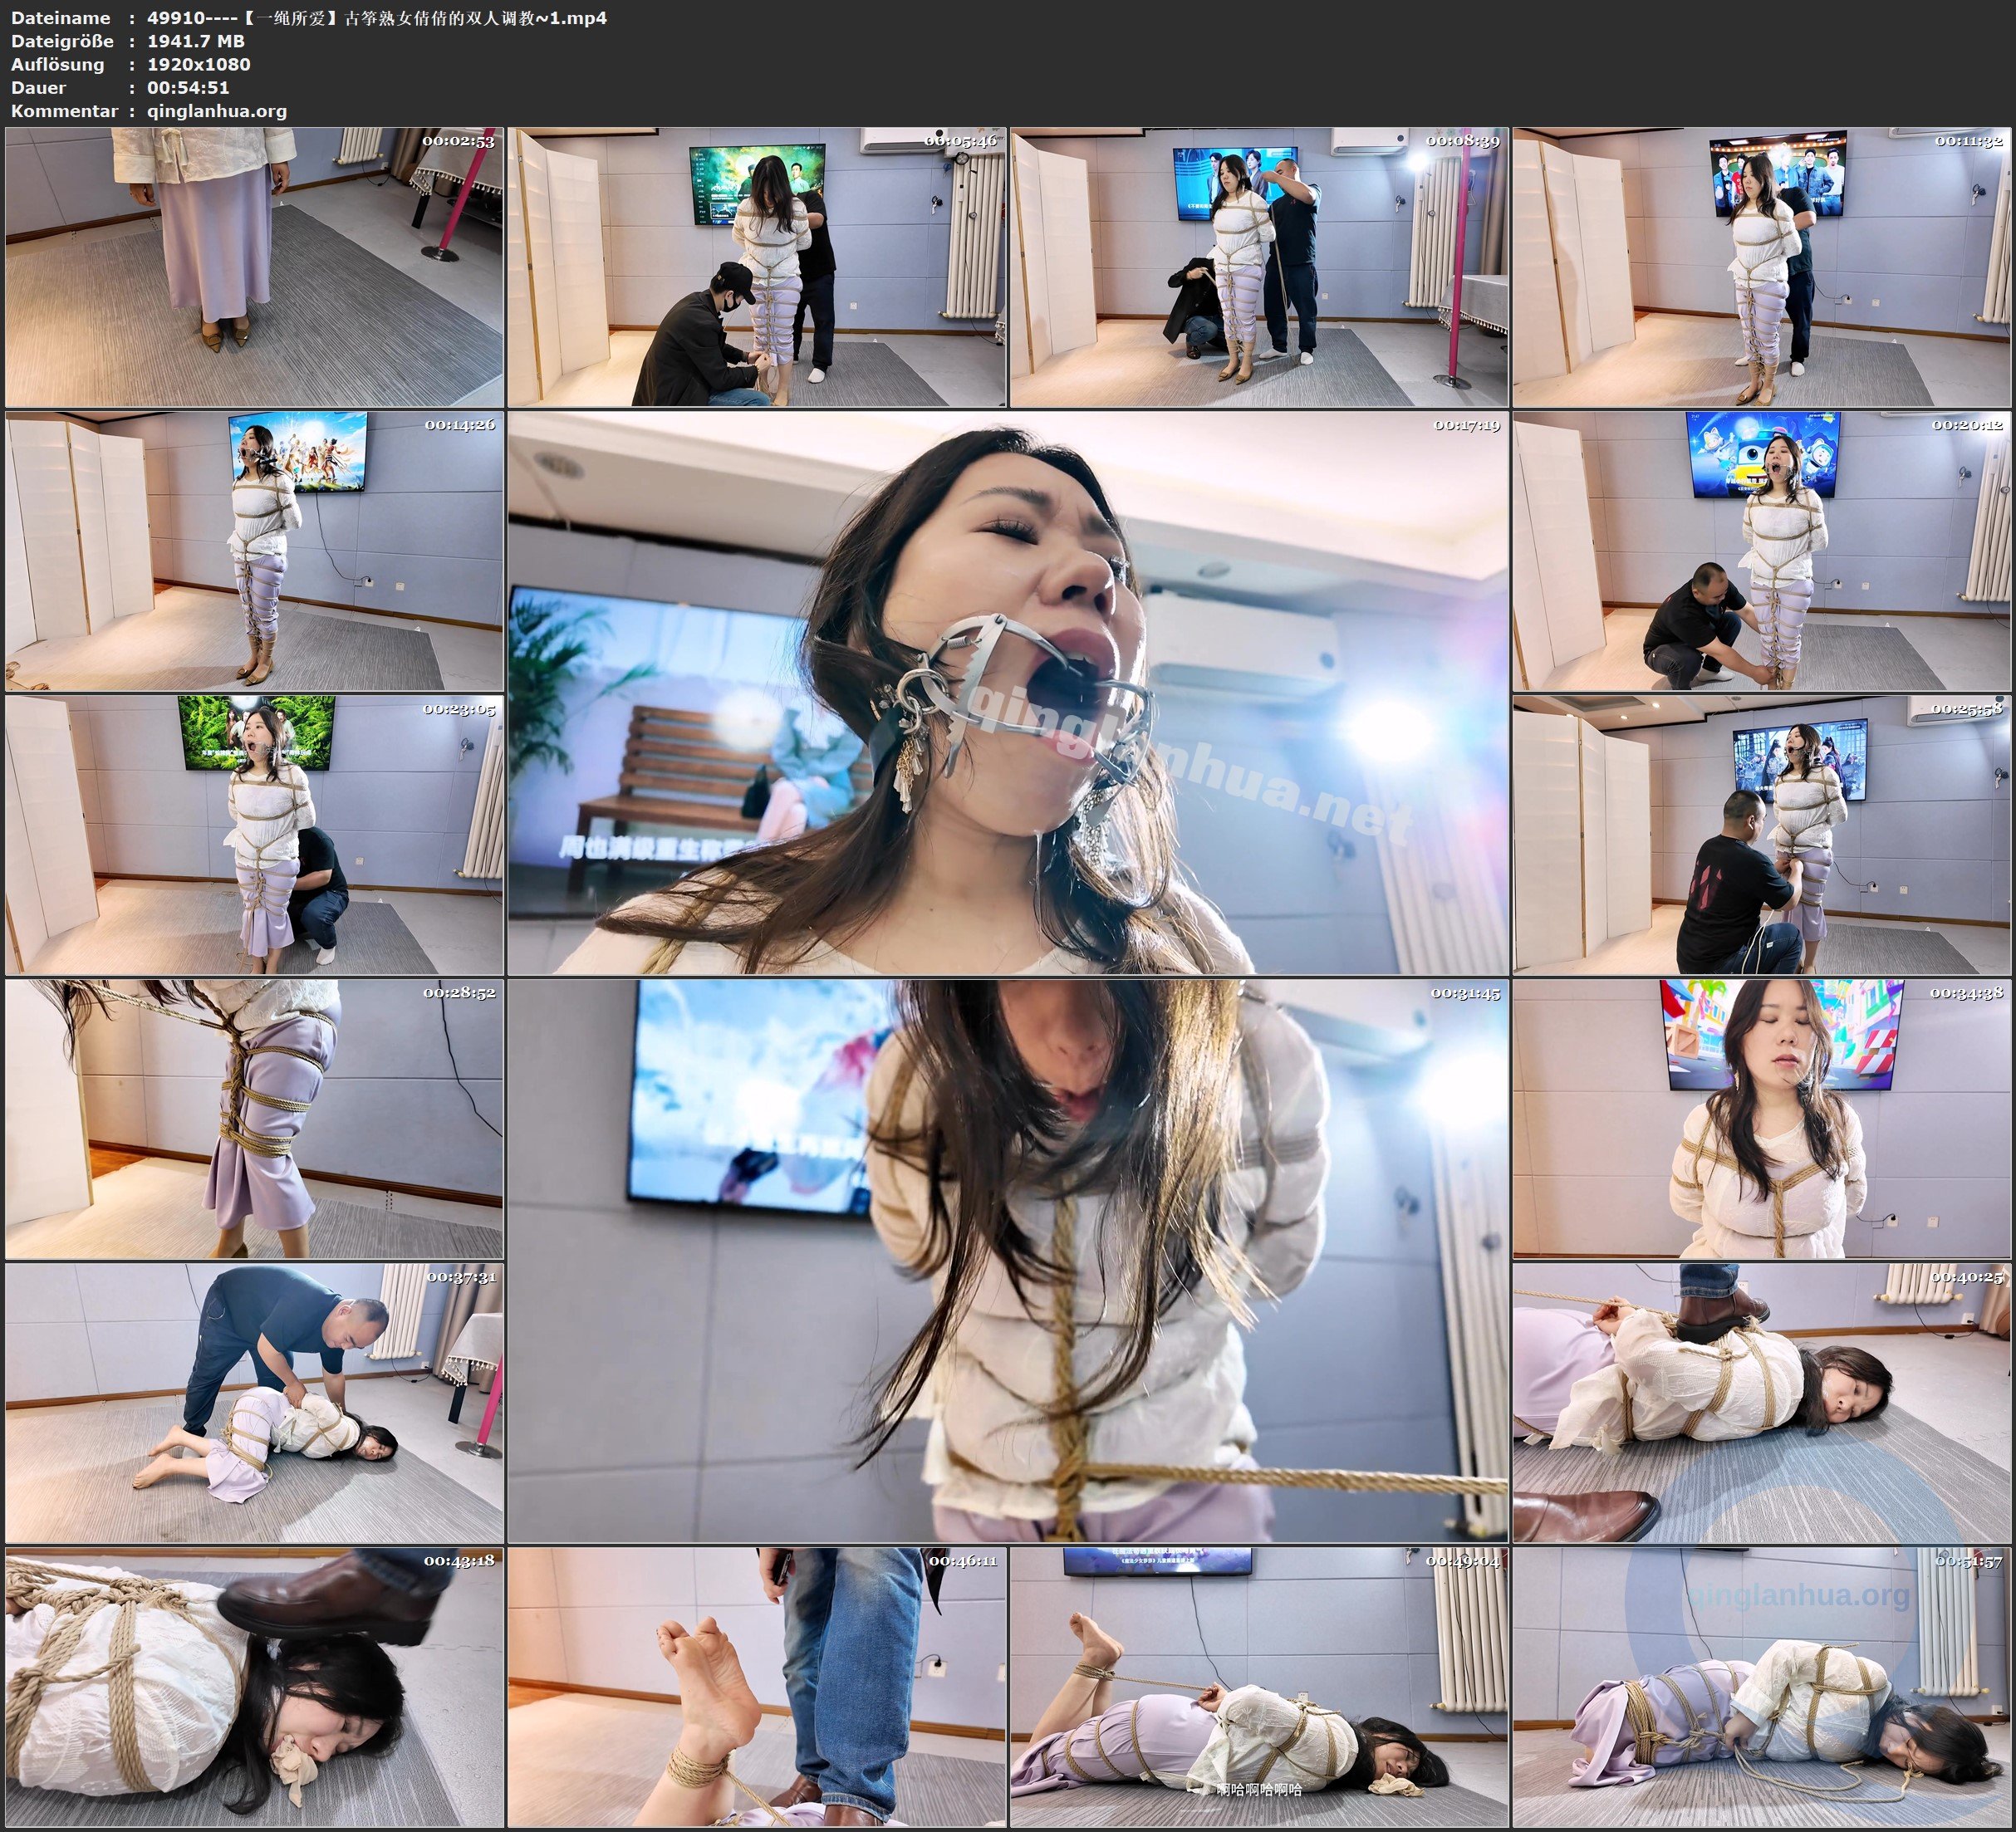Click the Auflösung value 1920x1080
2016x1832 pixels.
pyautogui.click(x=199, y=64)
